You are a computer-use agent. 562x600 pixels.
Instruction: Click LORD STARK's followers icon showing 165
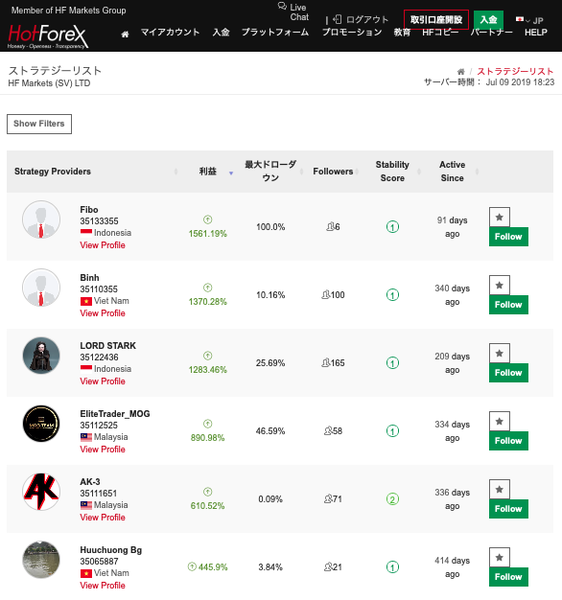tap(326, 363)
